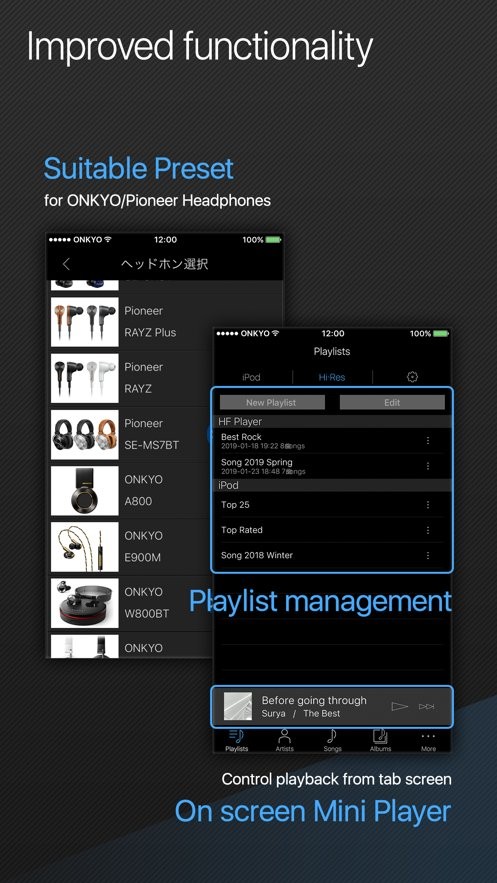Open options for Top 25 playlist
This screenshot has width=497, height=883.
(x=428, y=505)
